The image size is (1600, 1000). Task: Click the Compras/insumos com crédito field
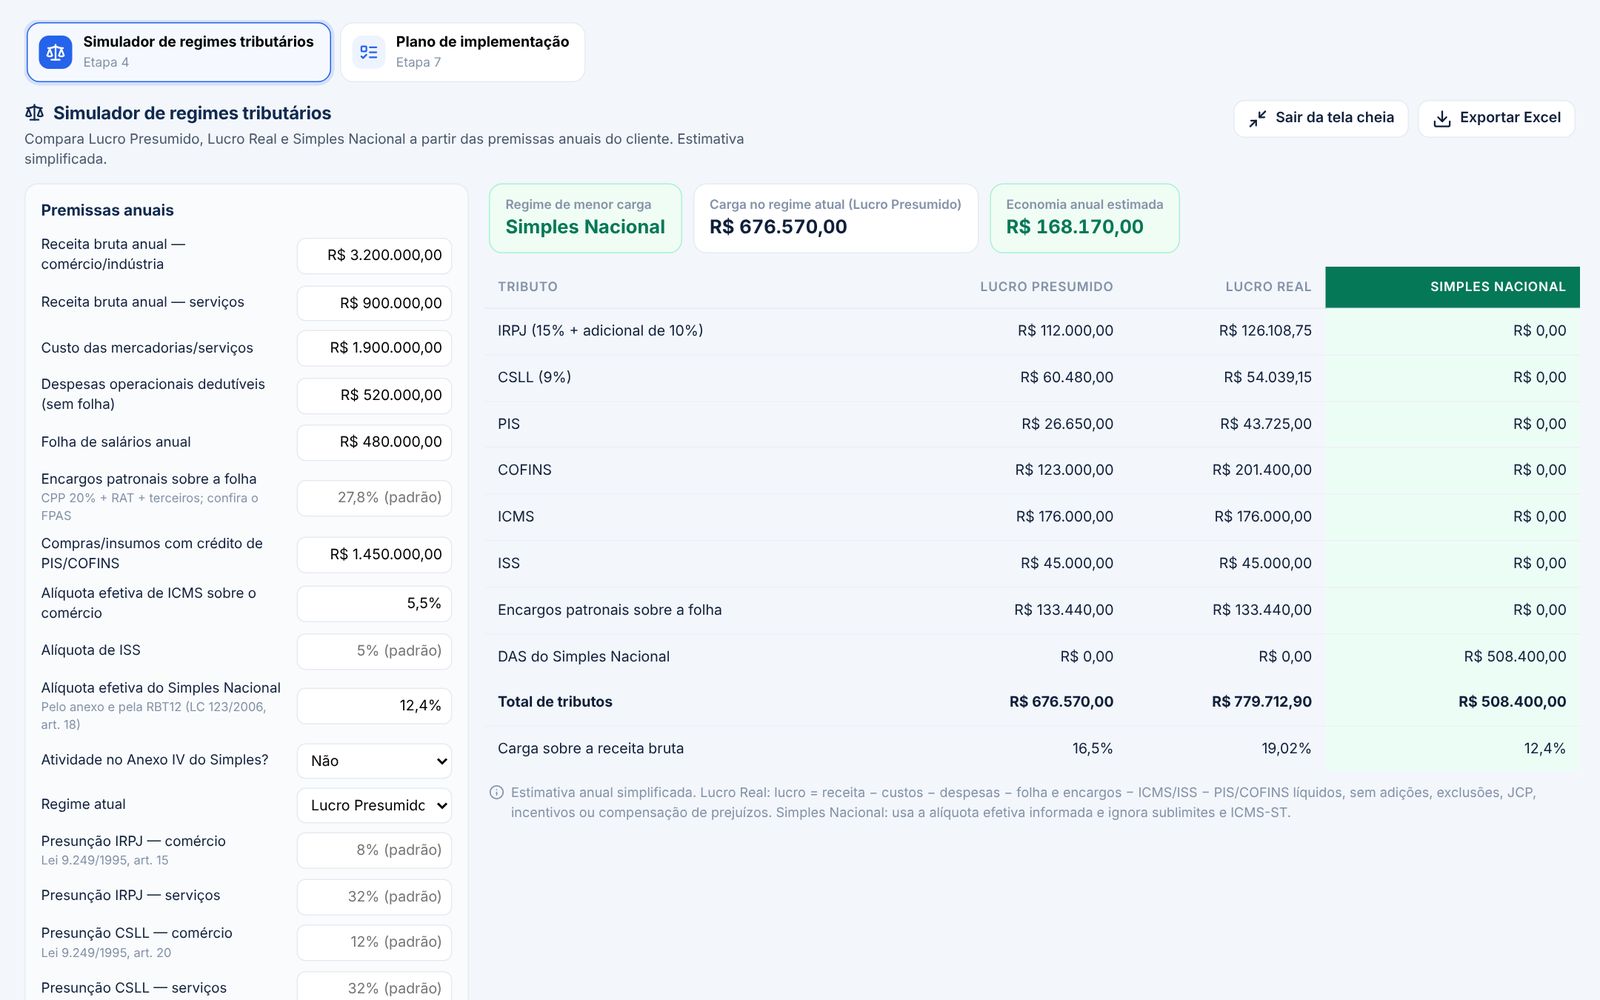[x=374, y=554]
